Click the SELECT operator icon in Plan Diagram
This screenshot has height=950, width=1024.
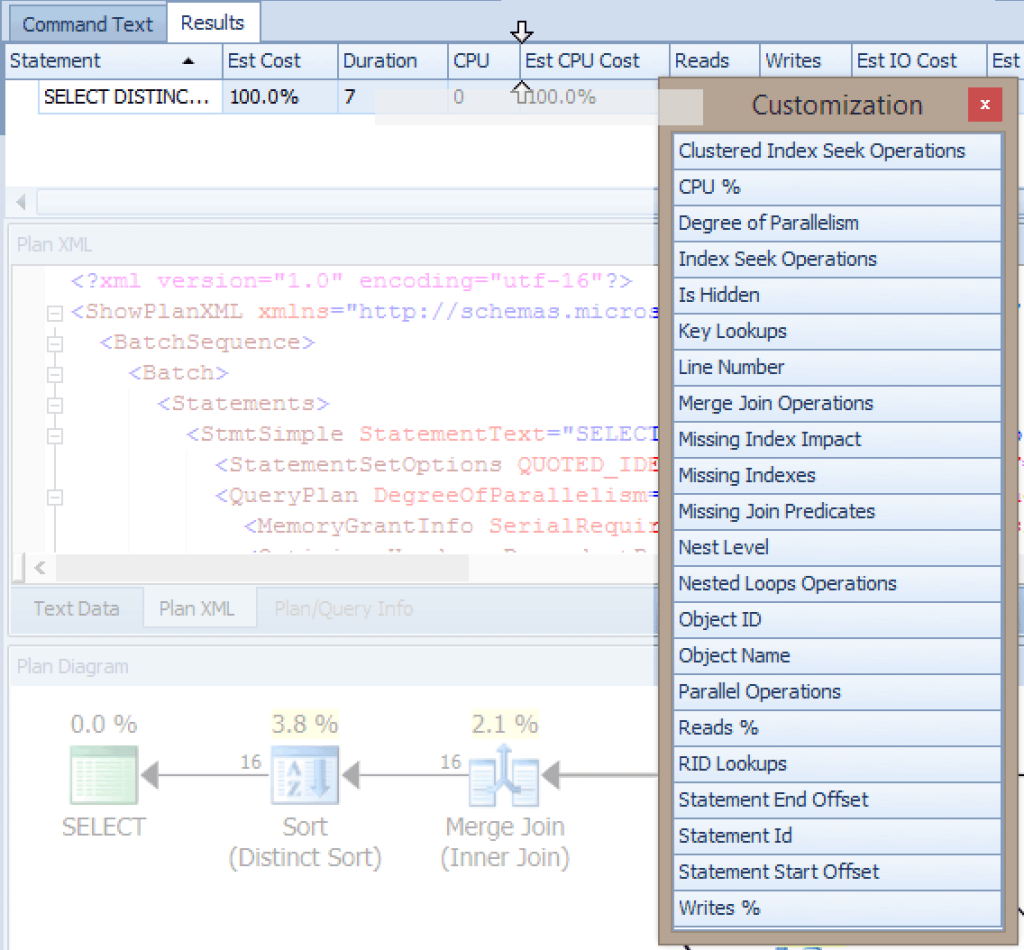pos(103,775)
